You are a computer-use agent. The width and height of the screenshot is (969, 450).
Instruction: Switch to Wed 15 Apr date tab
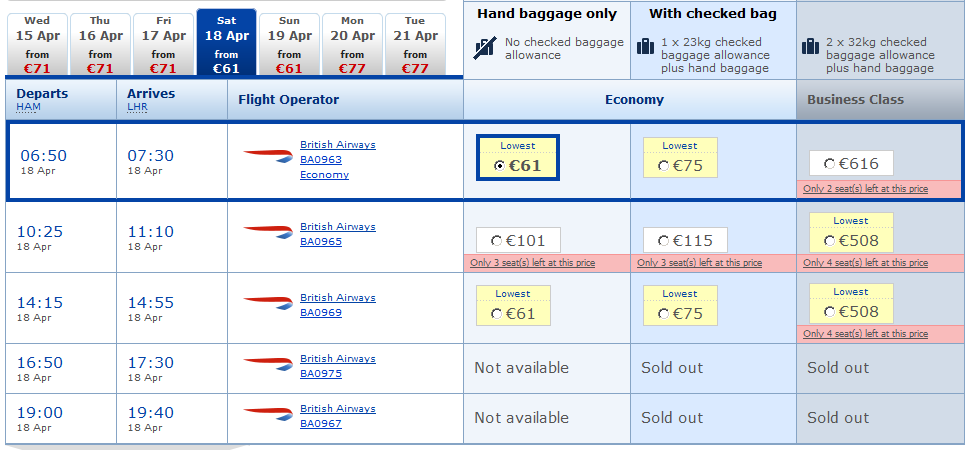click(37, 43)
